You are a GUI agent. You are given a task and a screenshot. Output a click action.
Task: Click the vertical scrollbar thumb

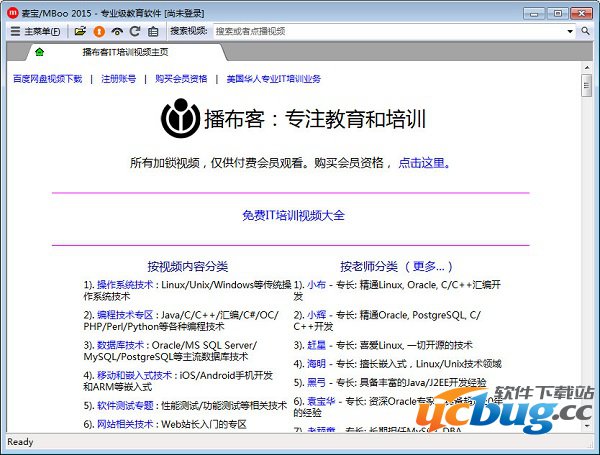click(x=586, y=86)
